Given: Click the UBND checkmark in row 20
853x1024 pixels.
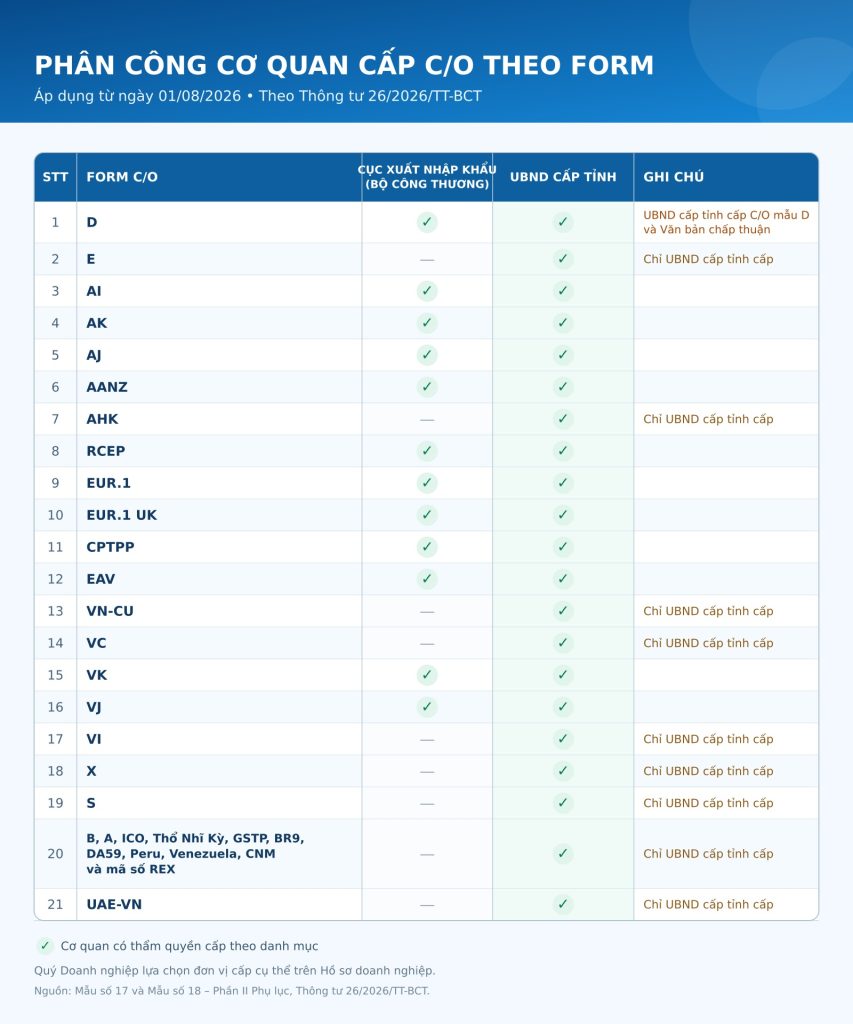Looking at the screenshot, I should [x=562, y=854].
